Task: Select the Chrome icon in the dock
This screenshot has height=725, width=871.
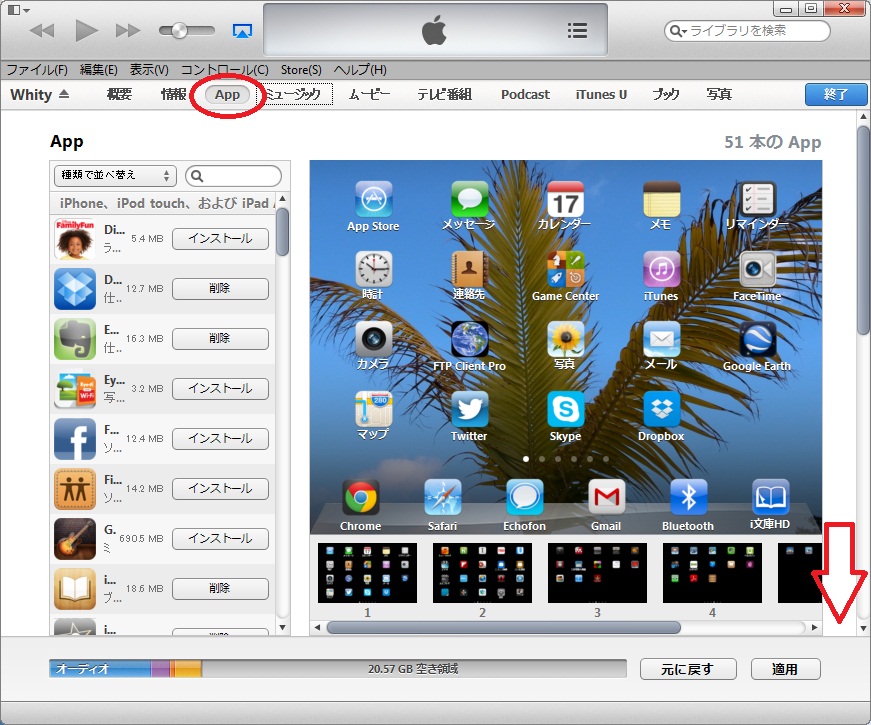Action: [361, 497]
